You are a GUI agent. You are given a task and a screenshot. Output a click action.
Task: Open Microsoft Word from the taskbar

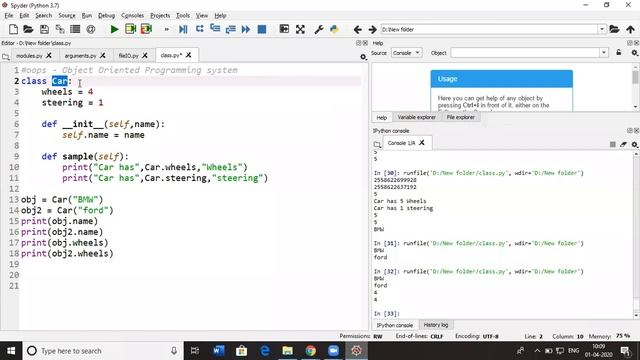pos(219,351)
